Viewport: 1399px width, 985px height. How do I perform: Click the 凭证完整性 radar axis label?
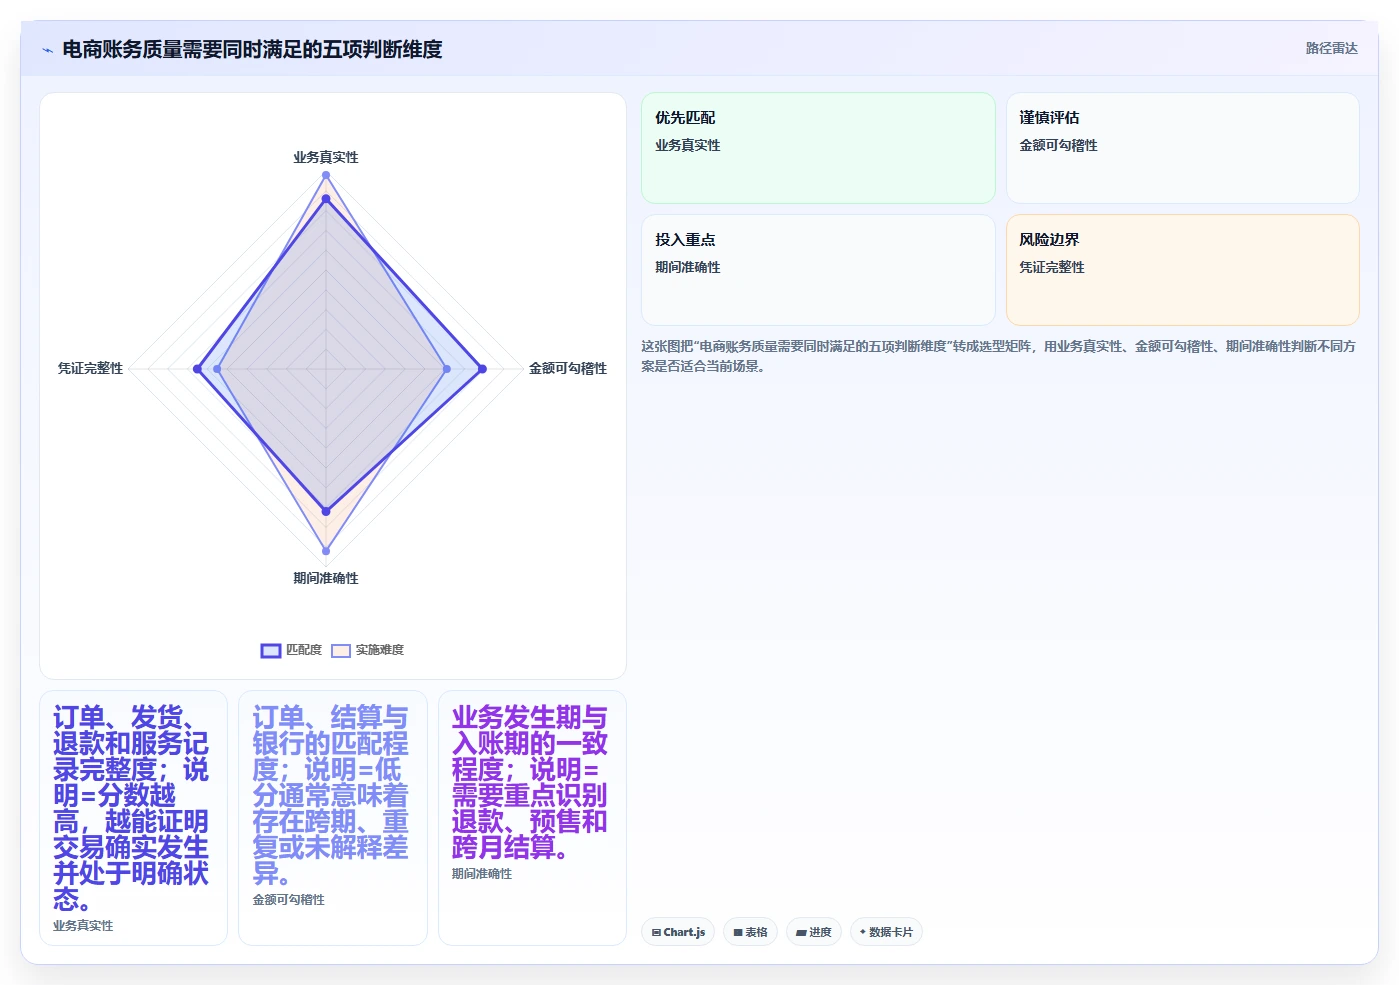click(90, 368)
